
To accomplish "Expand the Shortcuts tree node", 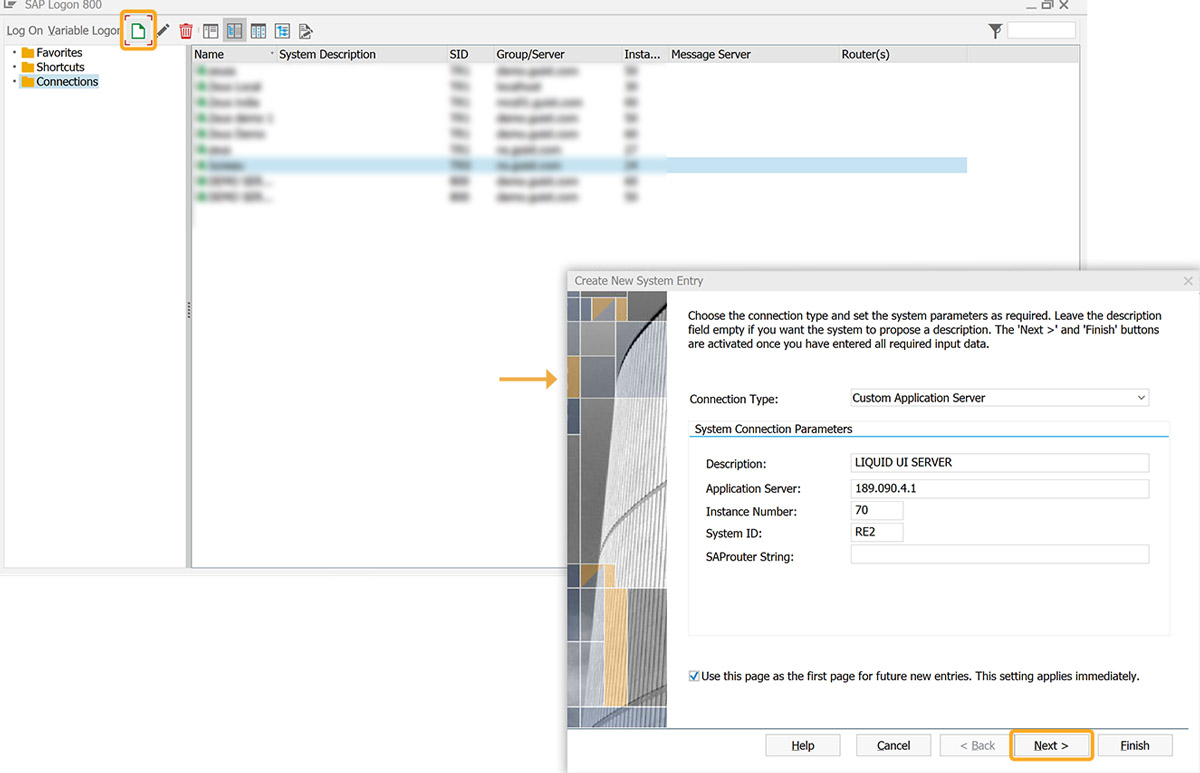I will pos(14,67).
